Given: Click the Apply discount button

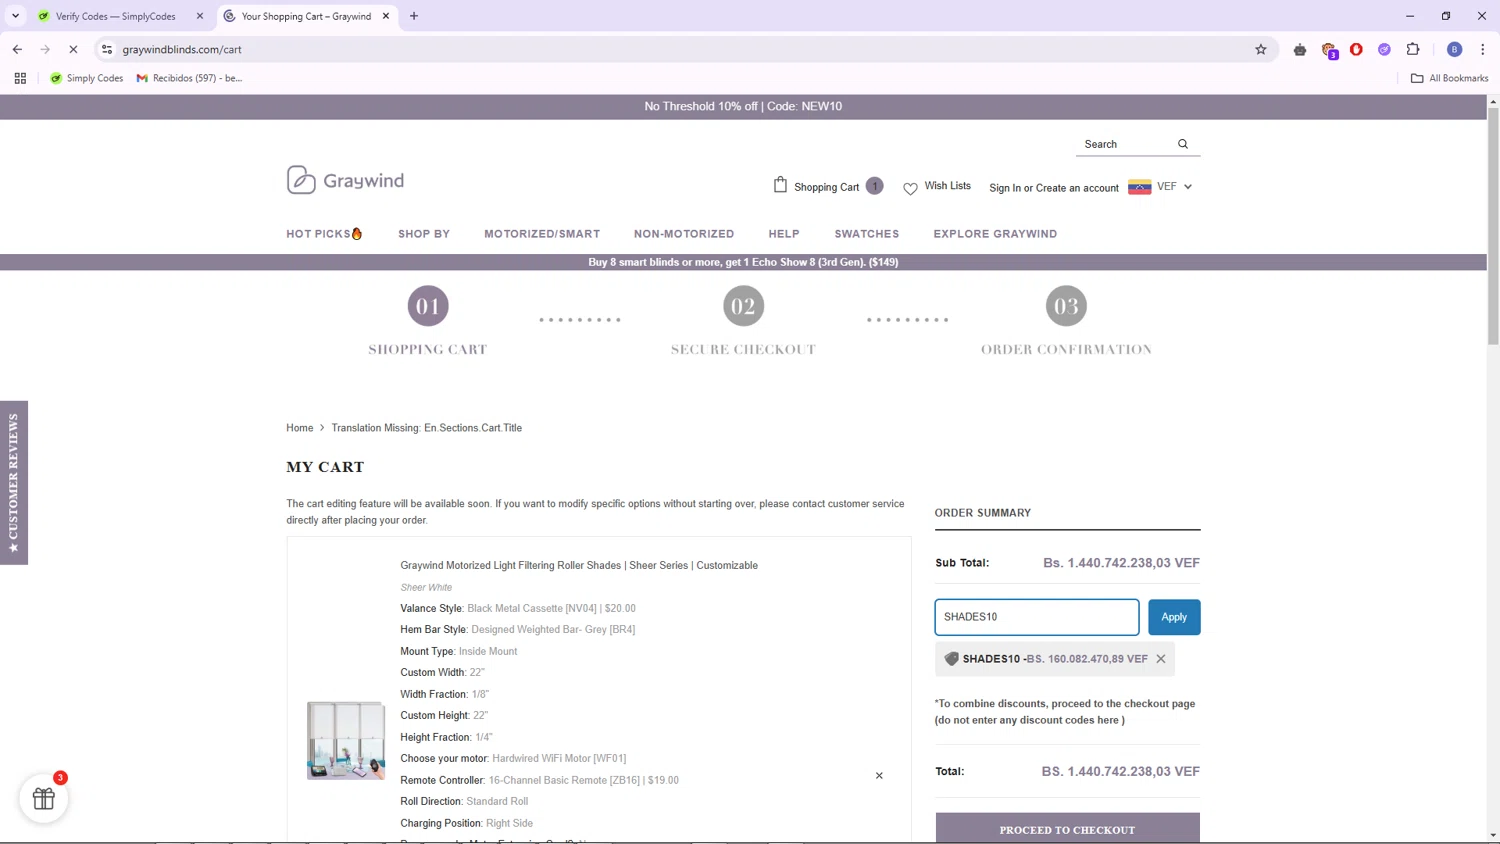Looking at the screenshot, I should point(1174,617).
